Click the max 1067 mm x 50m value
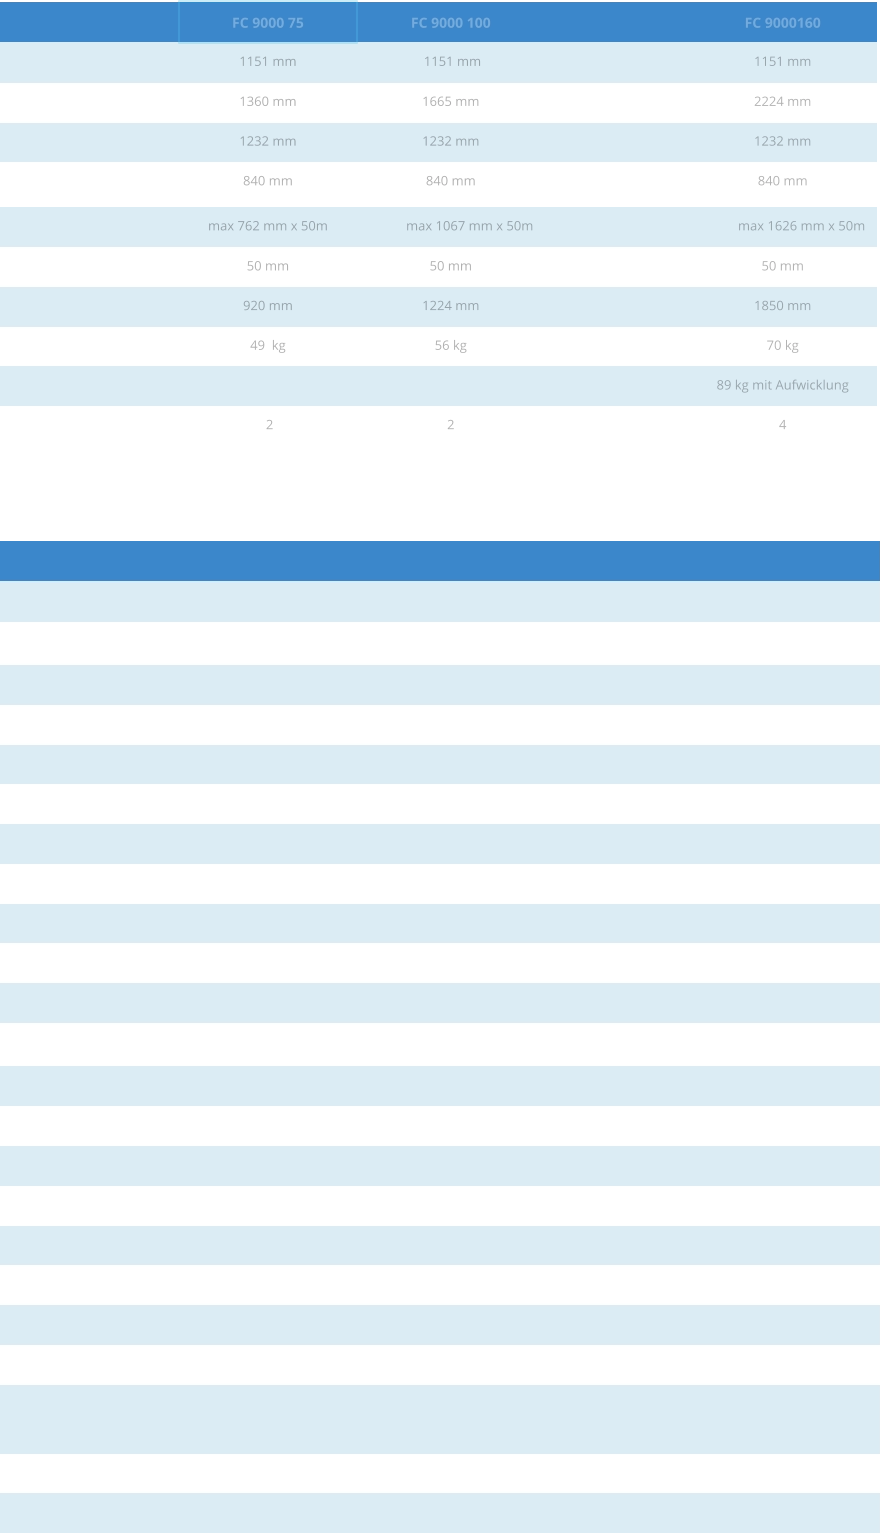 coord(469,226)
